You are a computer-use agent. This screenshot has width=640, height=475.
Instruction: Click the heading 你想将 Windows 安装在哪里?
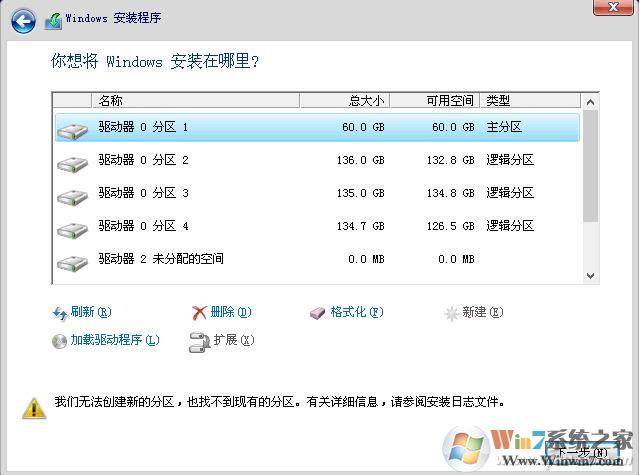tap(155, 62)
